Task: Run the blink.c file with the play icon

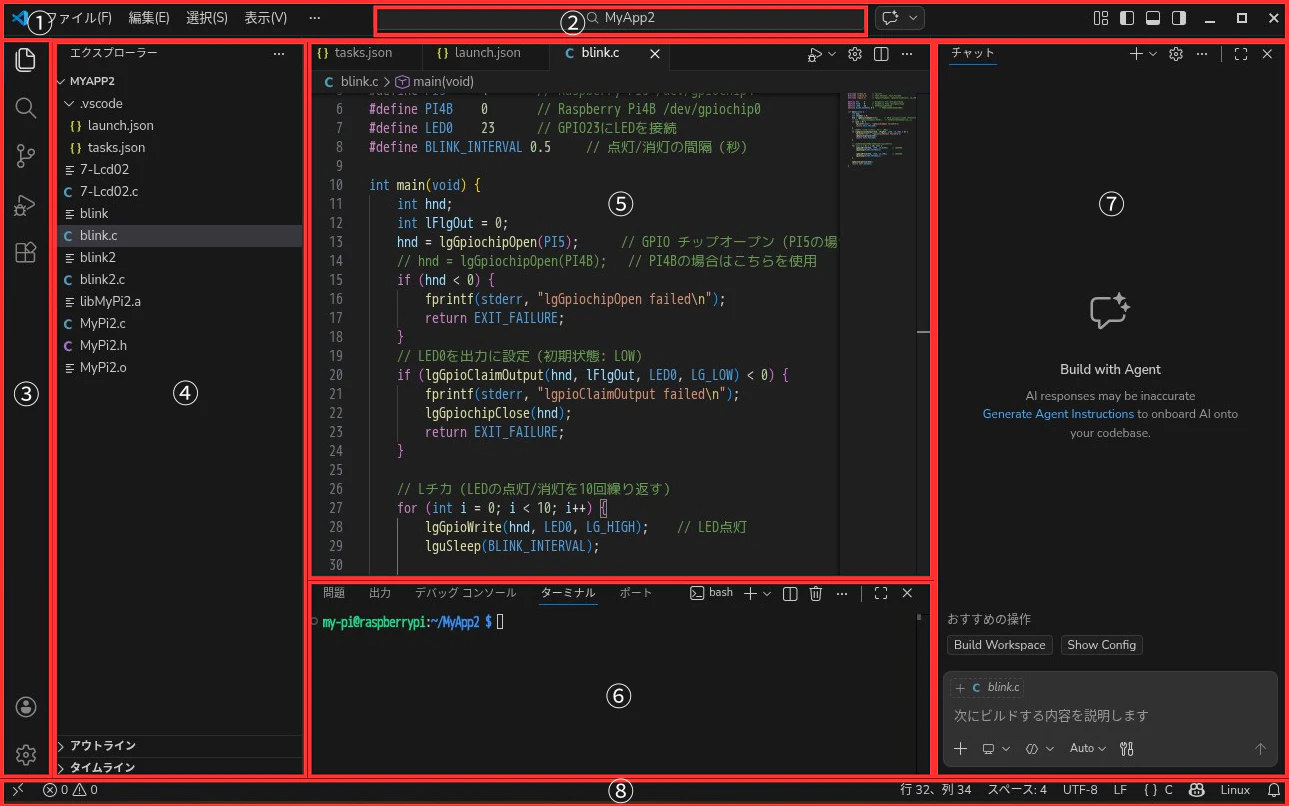Action: click(x=814, y=54)
